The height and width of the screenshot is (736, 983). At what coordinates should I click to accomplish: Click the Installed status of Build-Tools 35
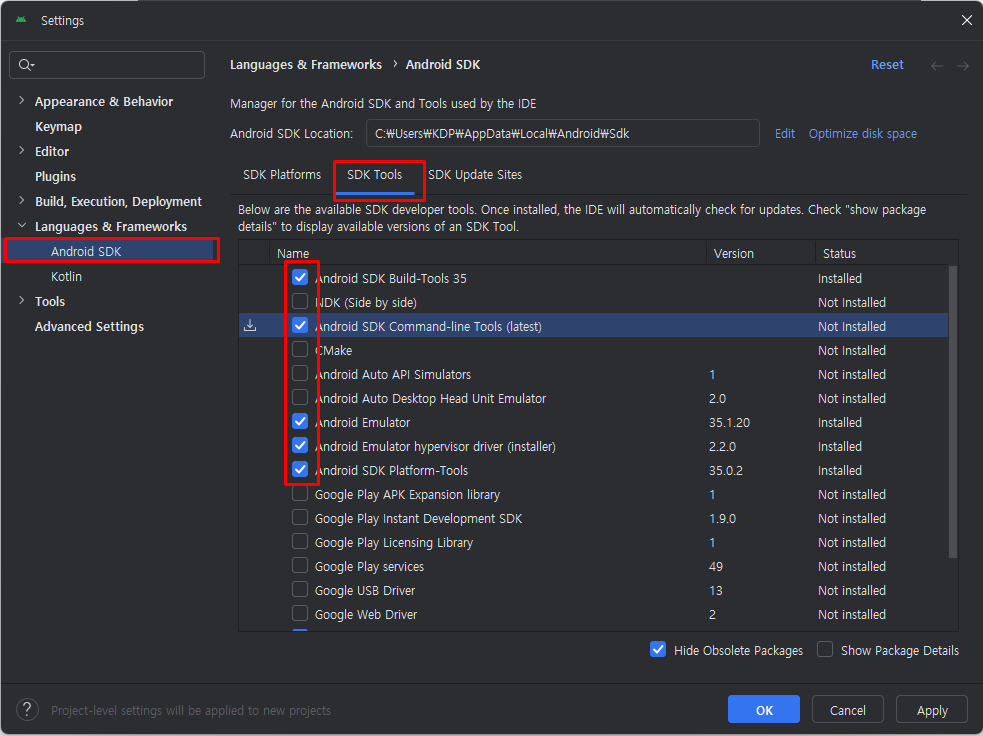tap(839, 278)
